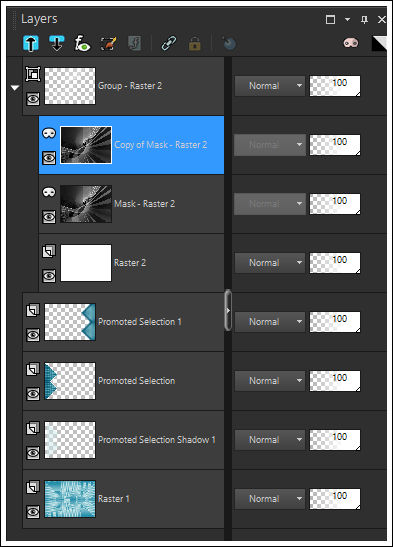Select the Group - Raster 2 layer name

point(130,86)
